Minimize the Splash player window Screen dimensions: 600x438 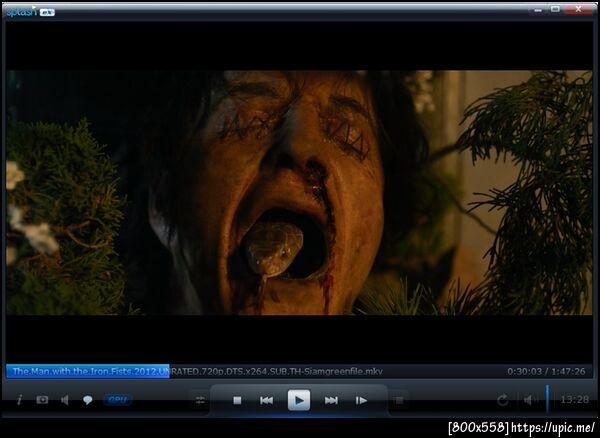(538, 10)
